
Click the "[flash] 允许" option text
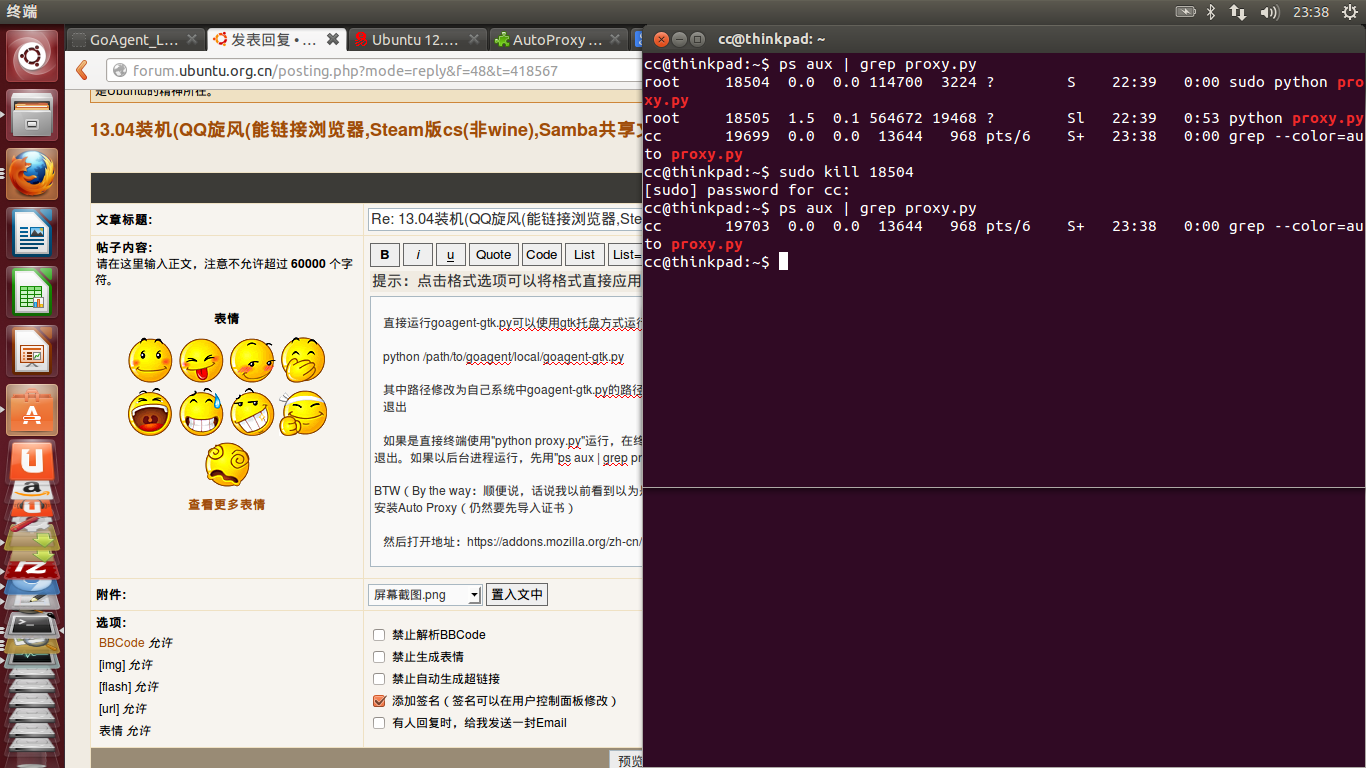[x=129, y=687]
